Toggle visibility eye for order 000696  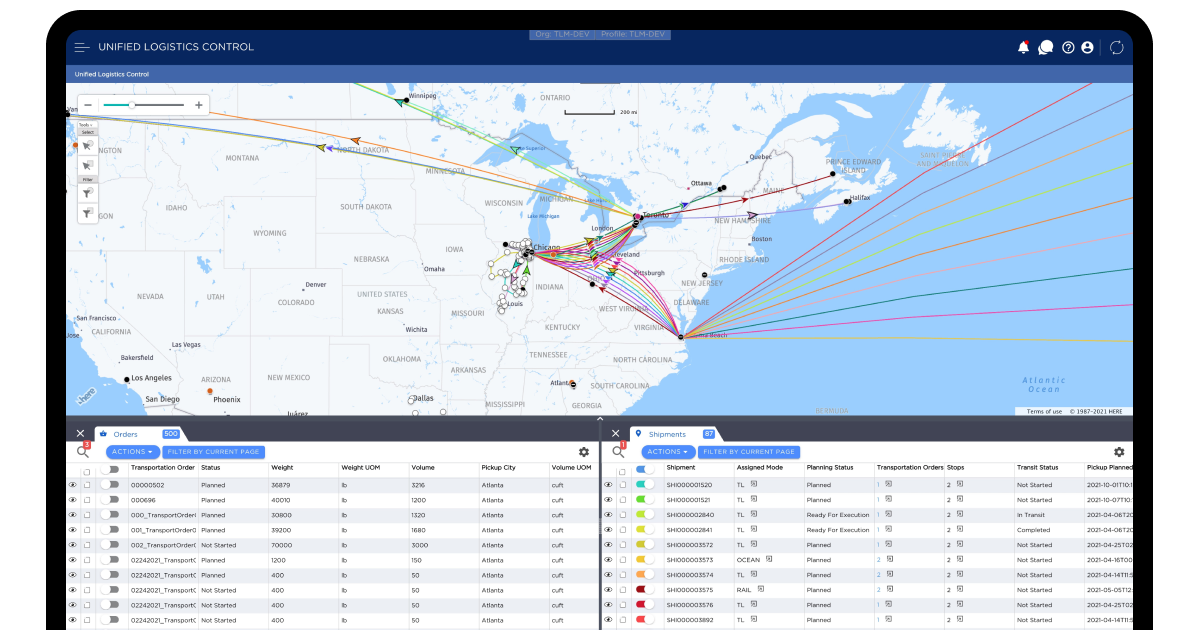72,500
